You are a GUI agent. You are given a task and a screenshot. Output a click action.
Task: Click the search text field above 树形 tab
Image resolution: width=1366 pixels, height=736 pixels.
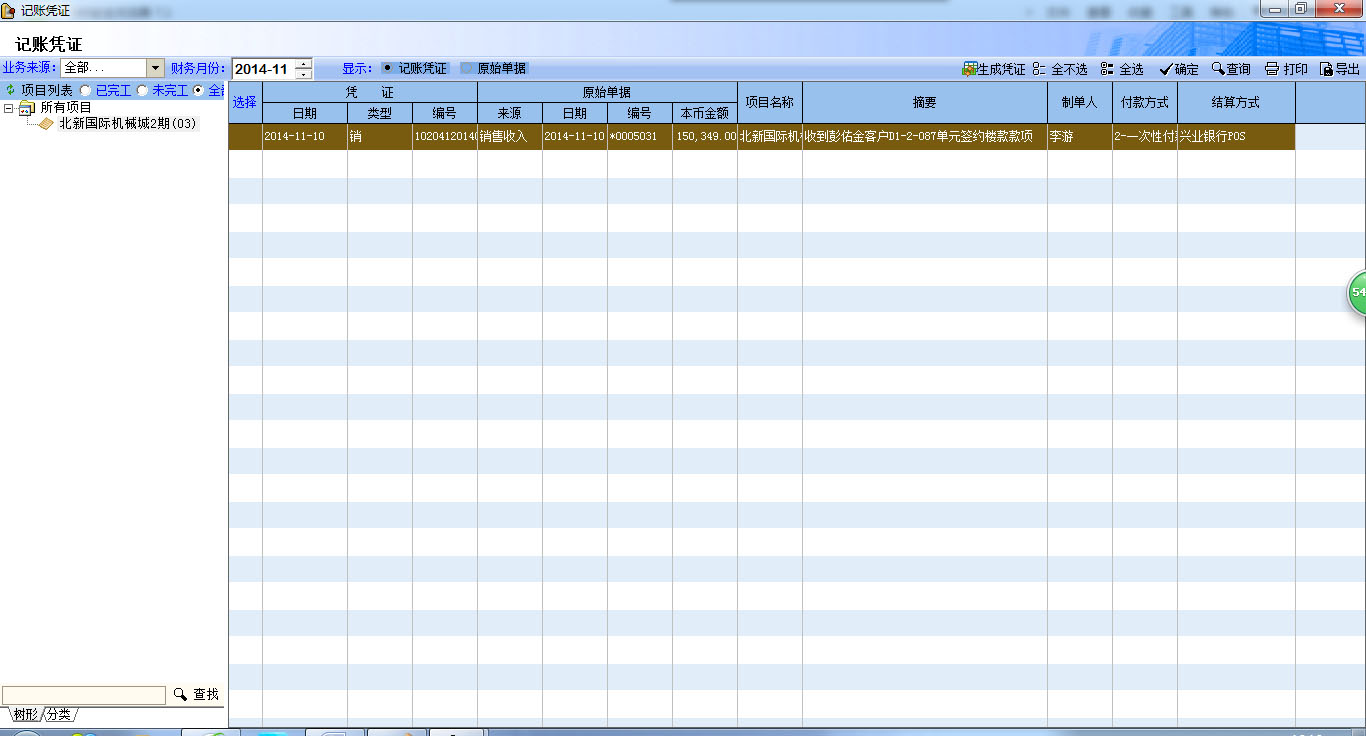click(84, 695)
